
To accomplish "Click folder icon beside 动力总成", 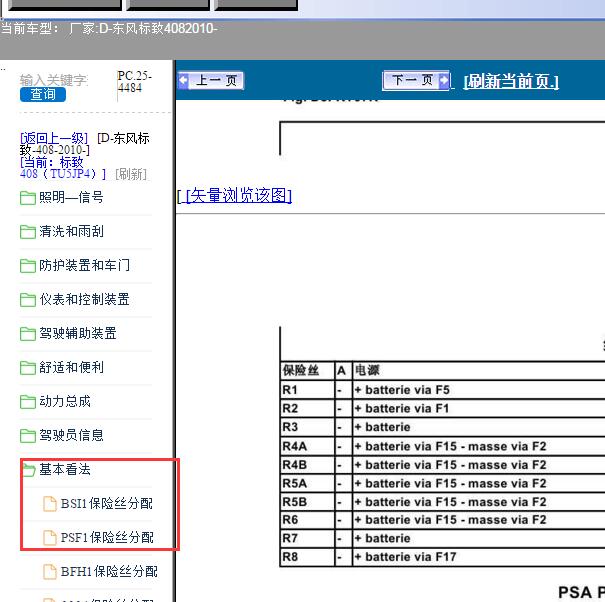I will 27,402.
